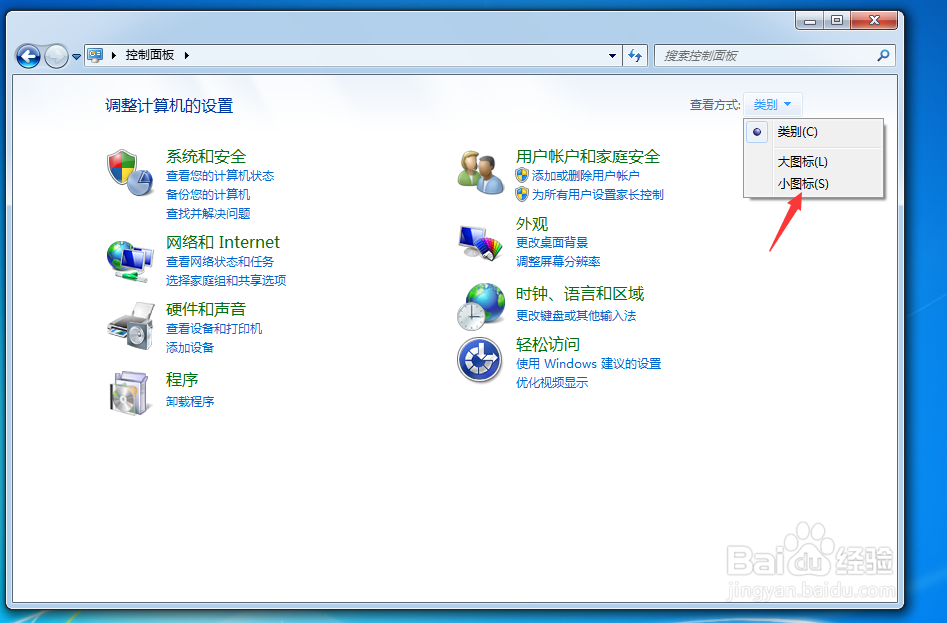Expand the back navigation history chevron

[x=74, y=56]
